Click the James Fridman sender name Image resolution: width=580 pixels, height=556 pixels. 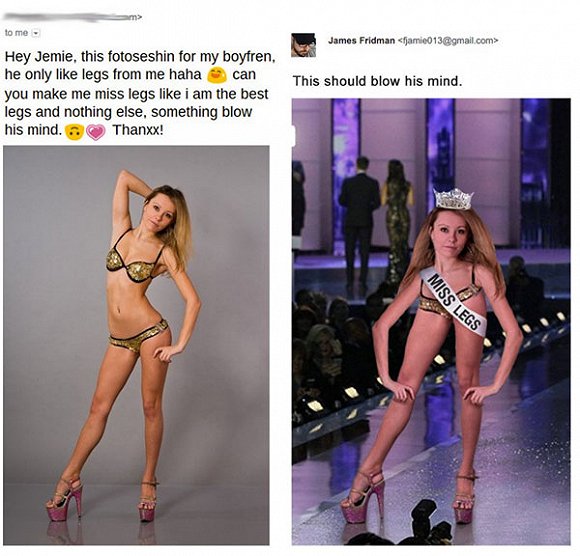pos(361,41)
